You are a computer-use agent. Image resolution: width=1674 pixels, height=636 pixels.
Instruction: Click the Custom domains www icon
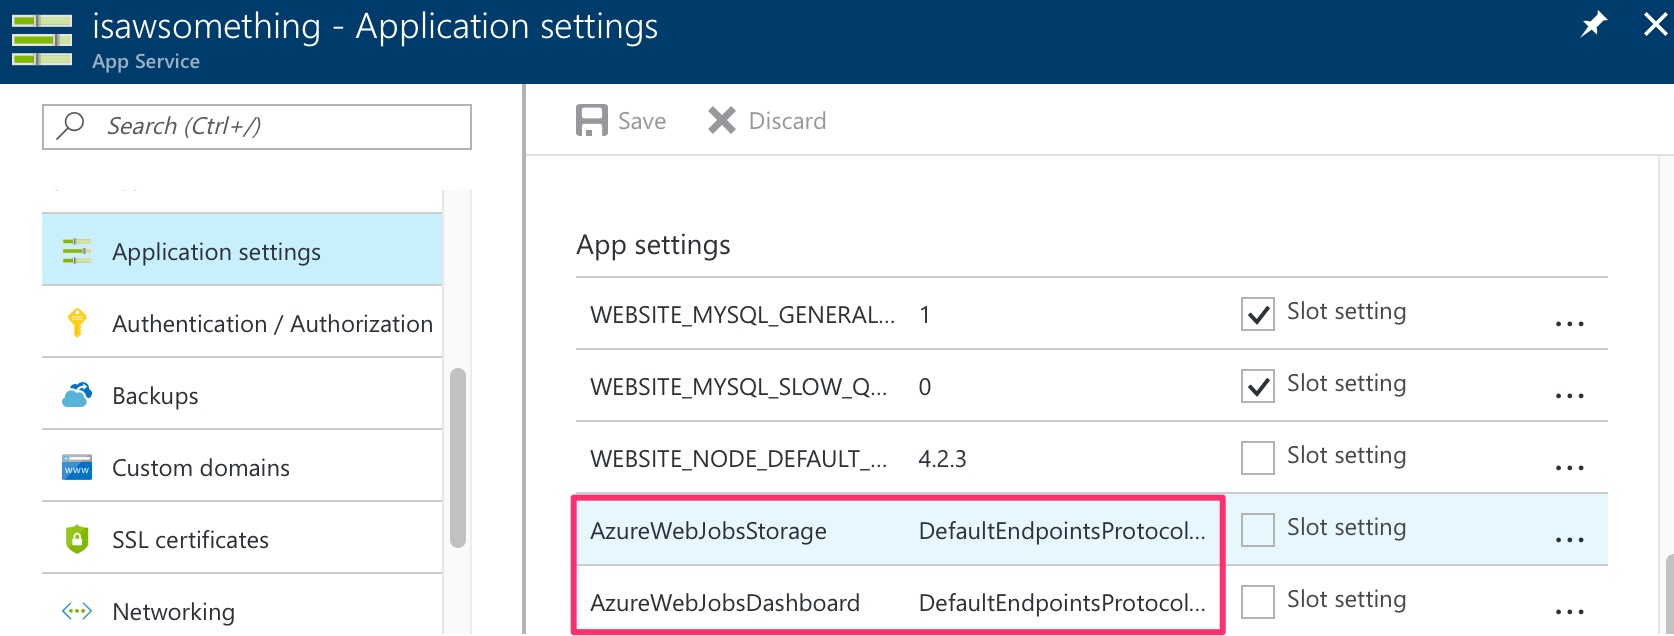77,467
